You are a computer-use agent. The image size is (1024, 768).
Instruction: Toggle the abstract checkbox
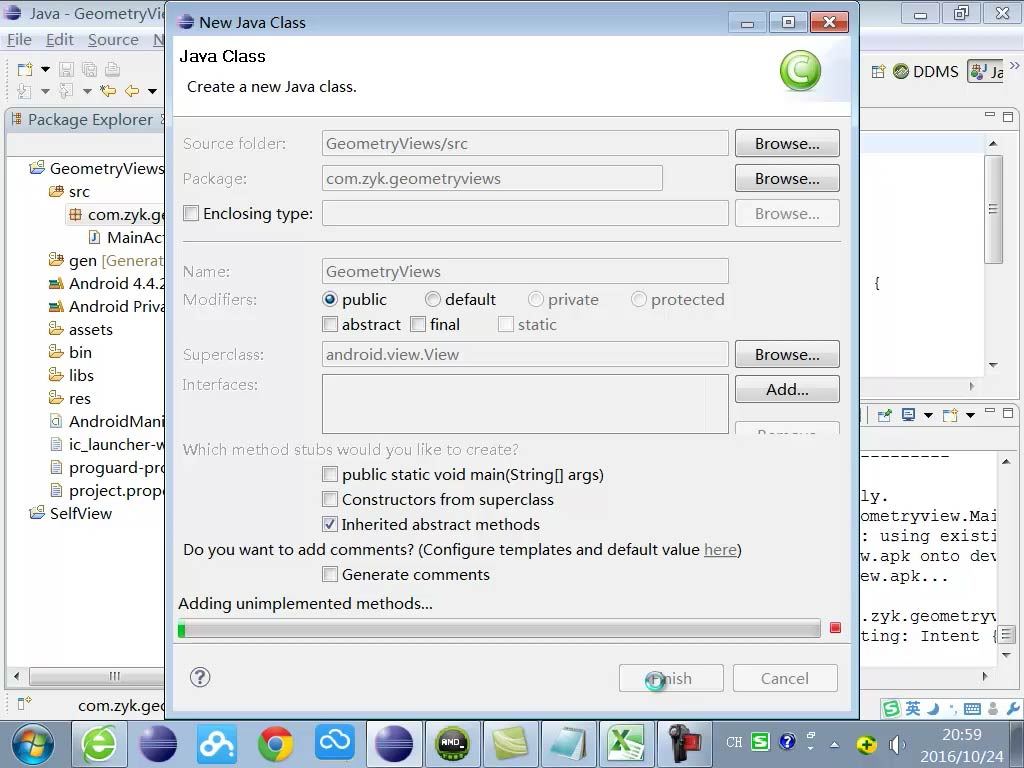pyautogui.click(x=330, y=324)
